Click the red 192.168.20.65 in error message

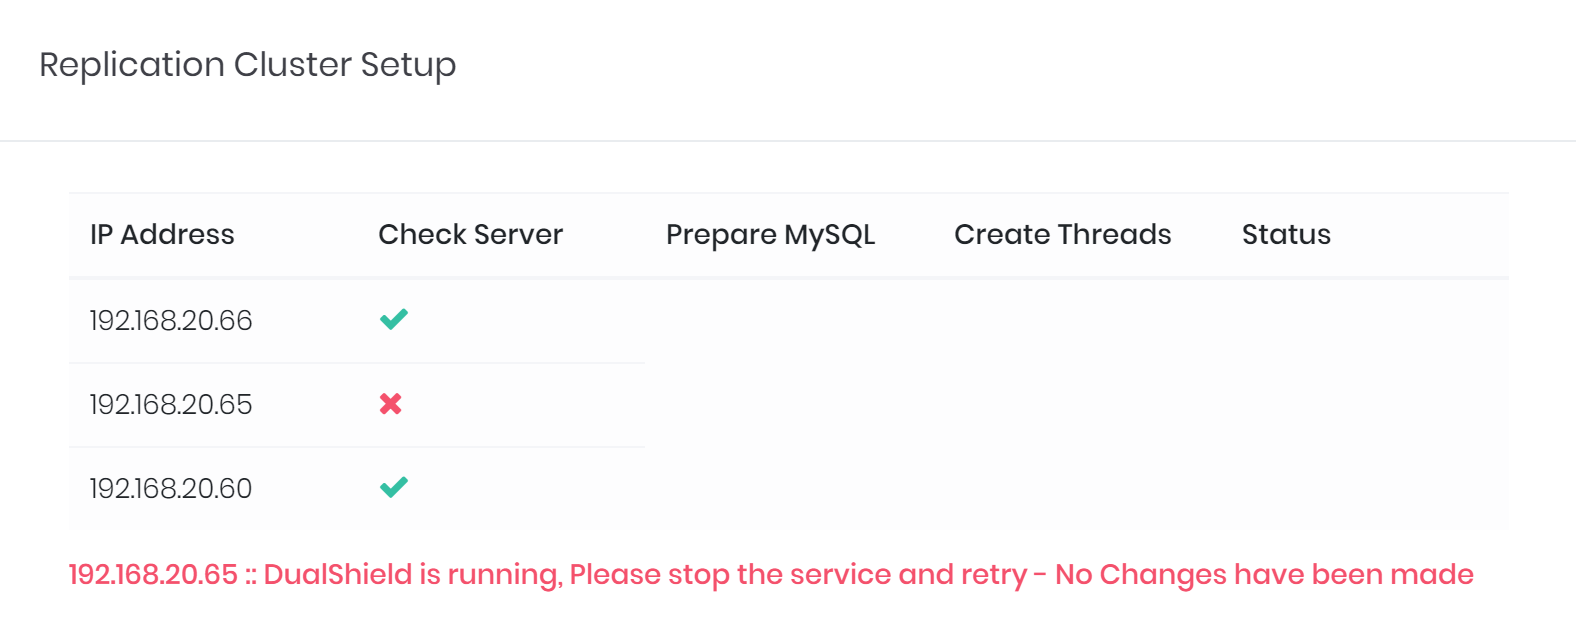[x=153, y=575]
